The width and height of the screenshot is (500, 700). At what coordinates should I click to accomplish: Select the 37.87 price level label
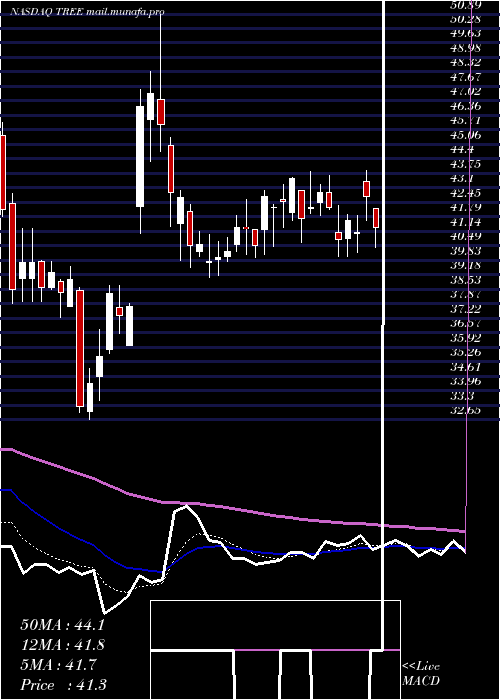(x=466, y=295)
